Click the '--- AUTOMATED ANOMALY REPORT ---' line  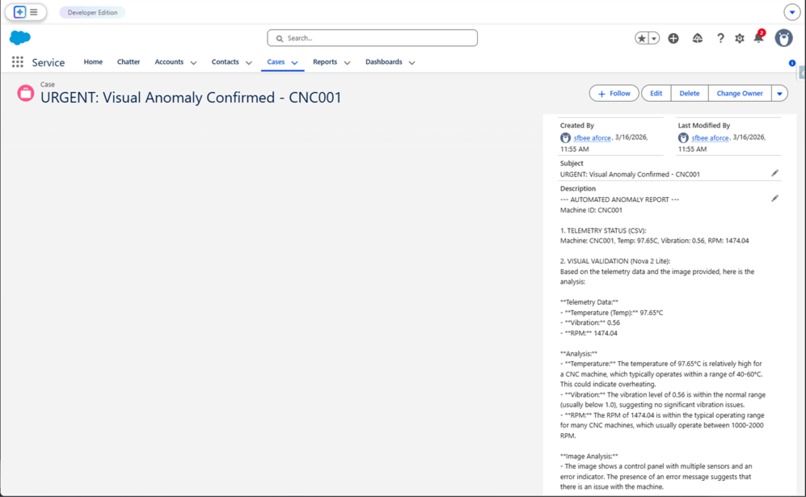619,199
